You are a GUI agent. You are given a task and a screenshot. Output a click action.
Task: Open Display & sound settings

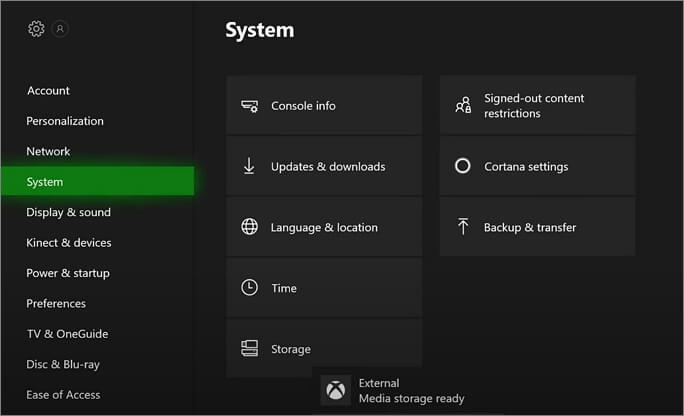68,213
